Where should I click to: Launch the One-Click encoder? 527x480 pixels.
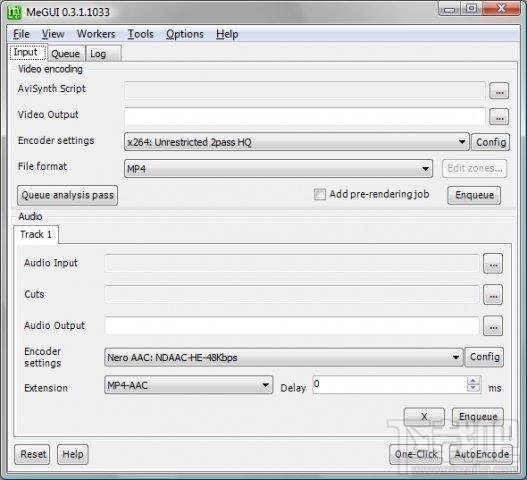[x=416, y=454]
